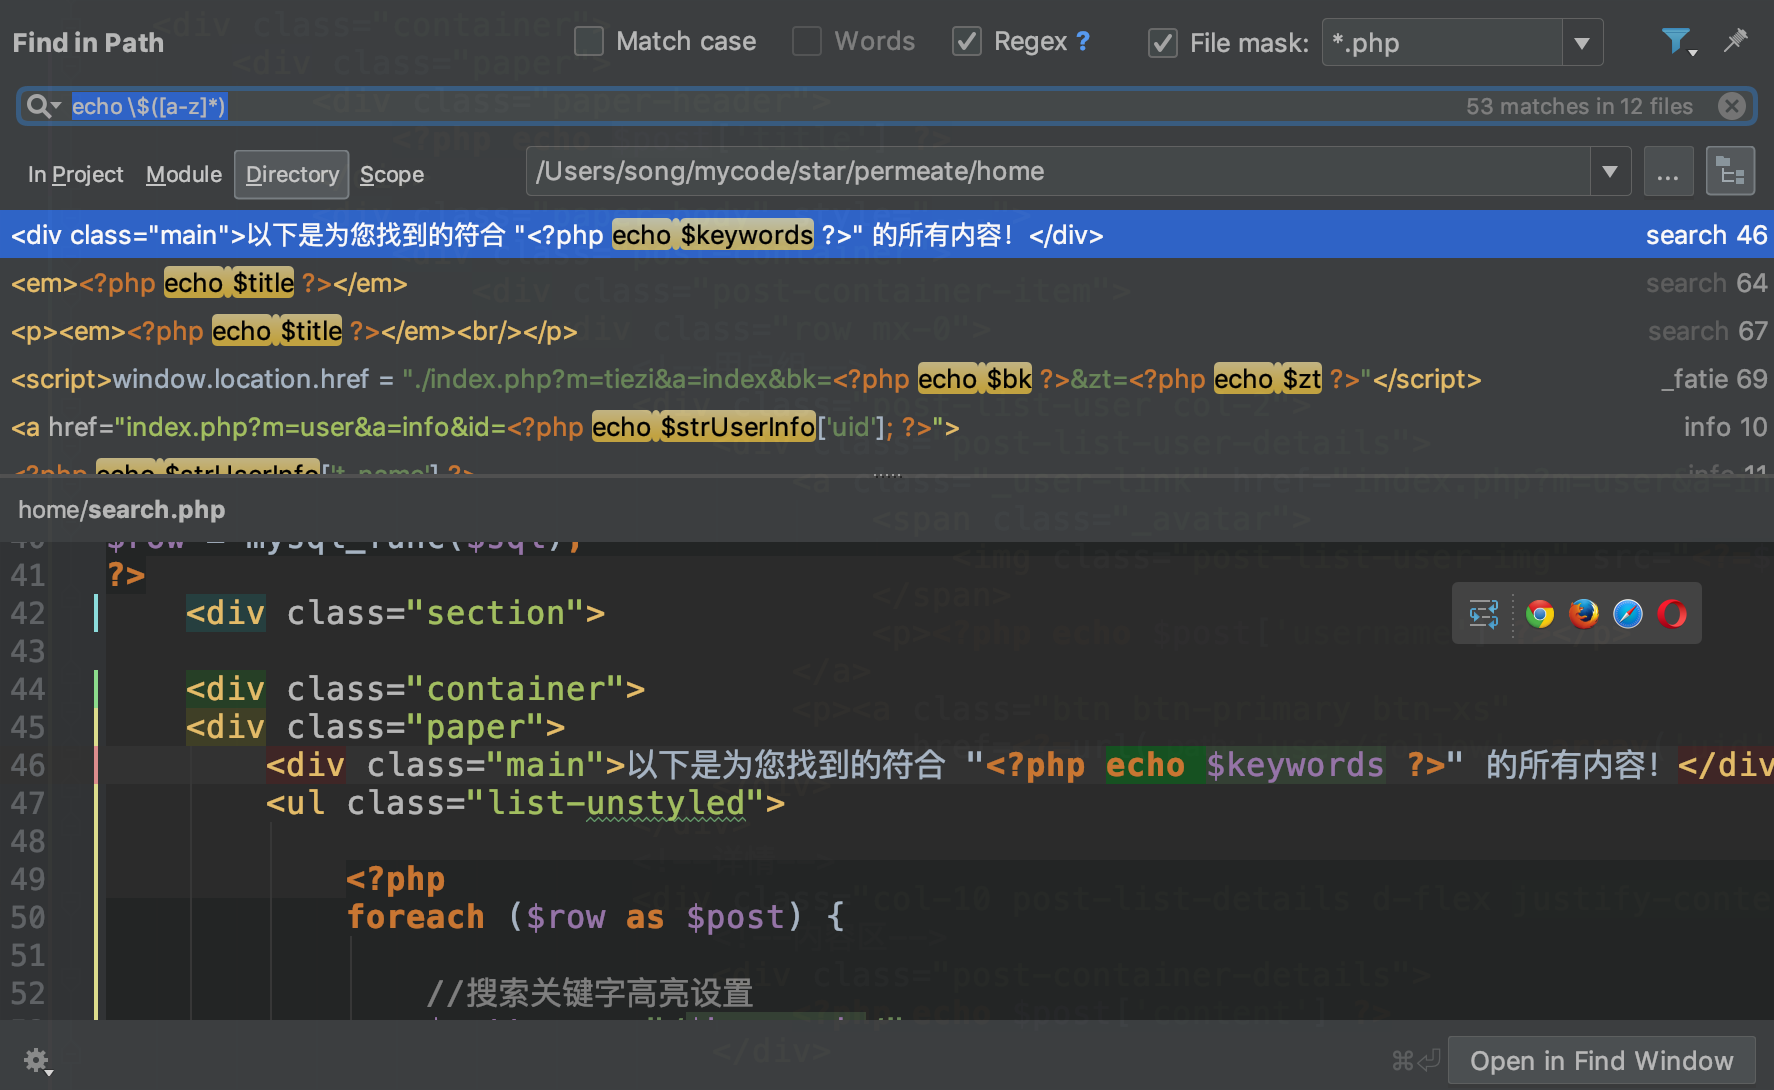Switch to the Module tab

[x=184, y=175]
